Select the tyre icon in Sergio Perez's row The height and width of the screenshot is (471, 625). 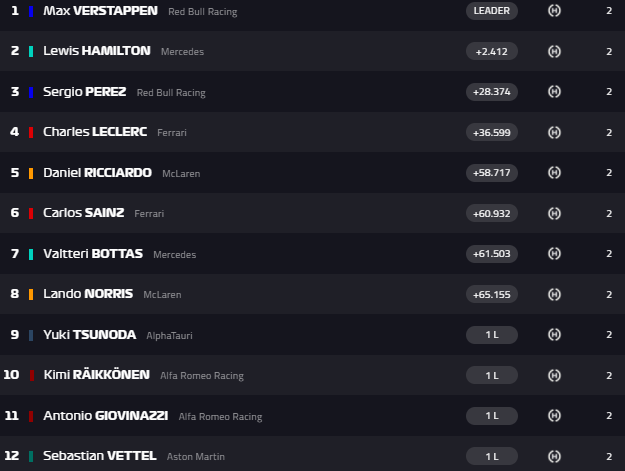click(555, 92)
